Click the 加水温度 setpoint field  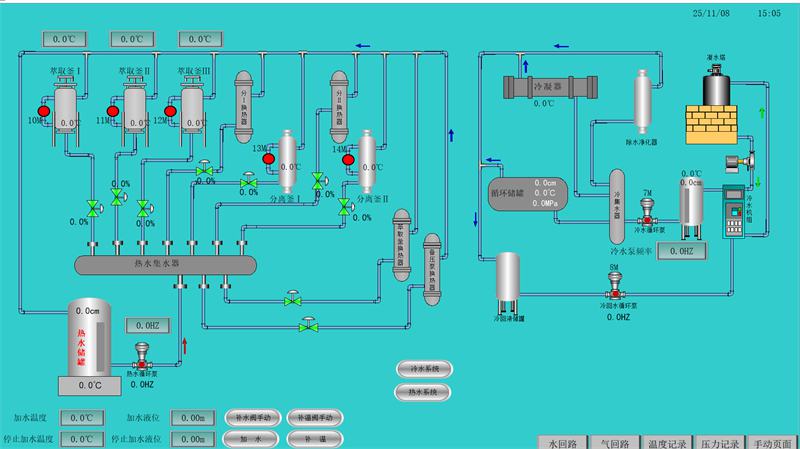(x=80, y=418)
